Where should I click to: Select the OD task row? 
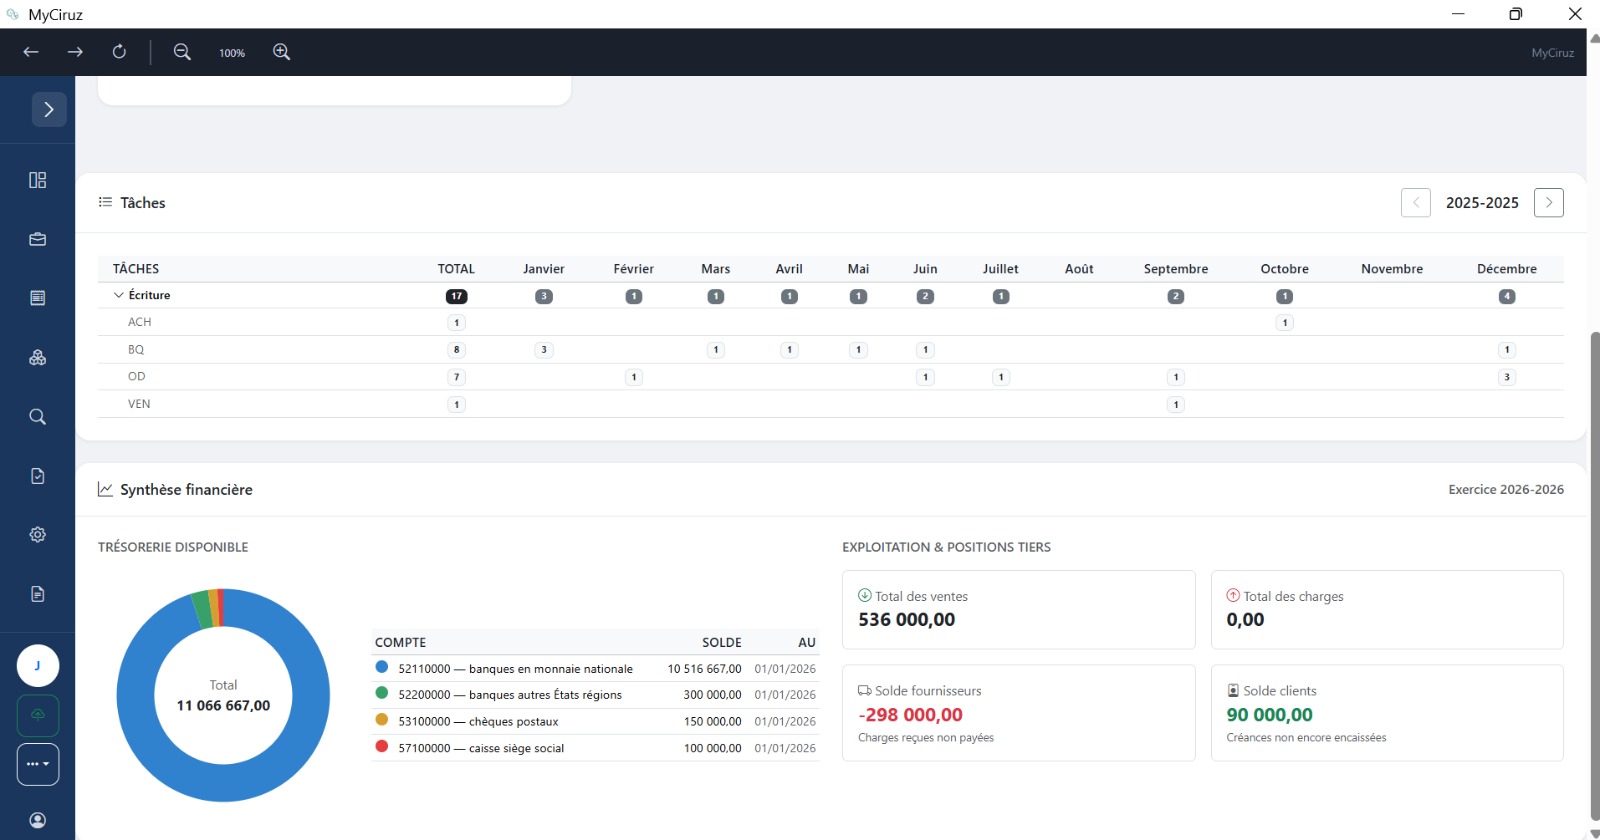coord(831,377)
